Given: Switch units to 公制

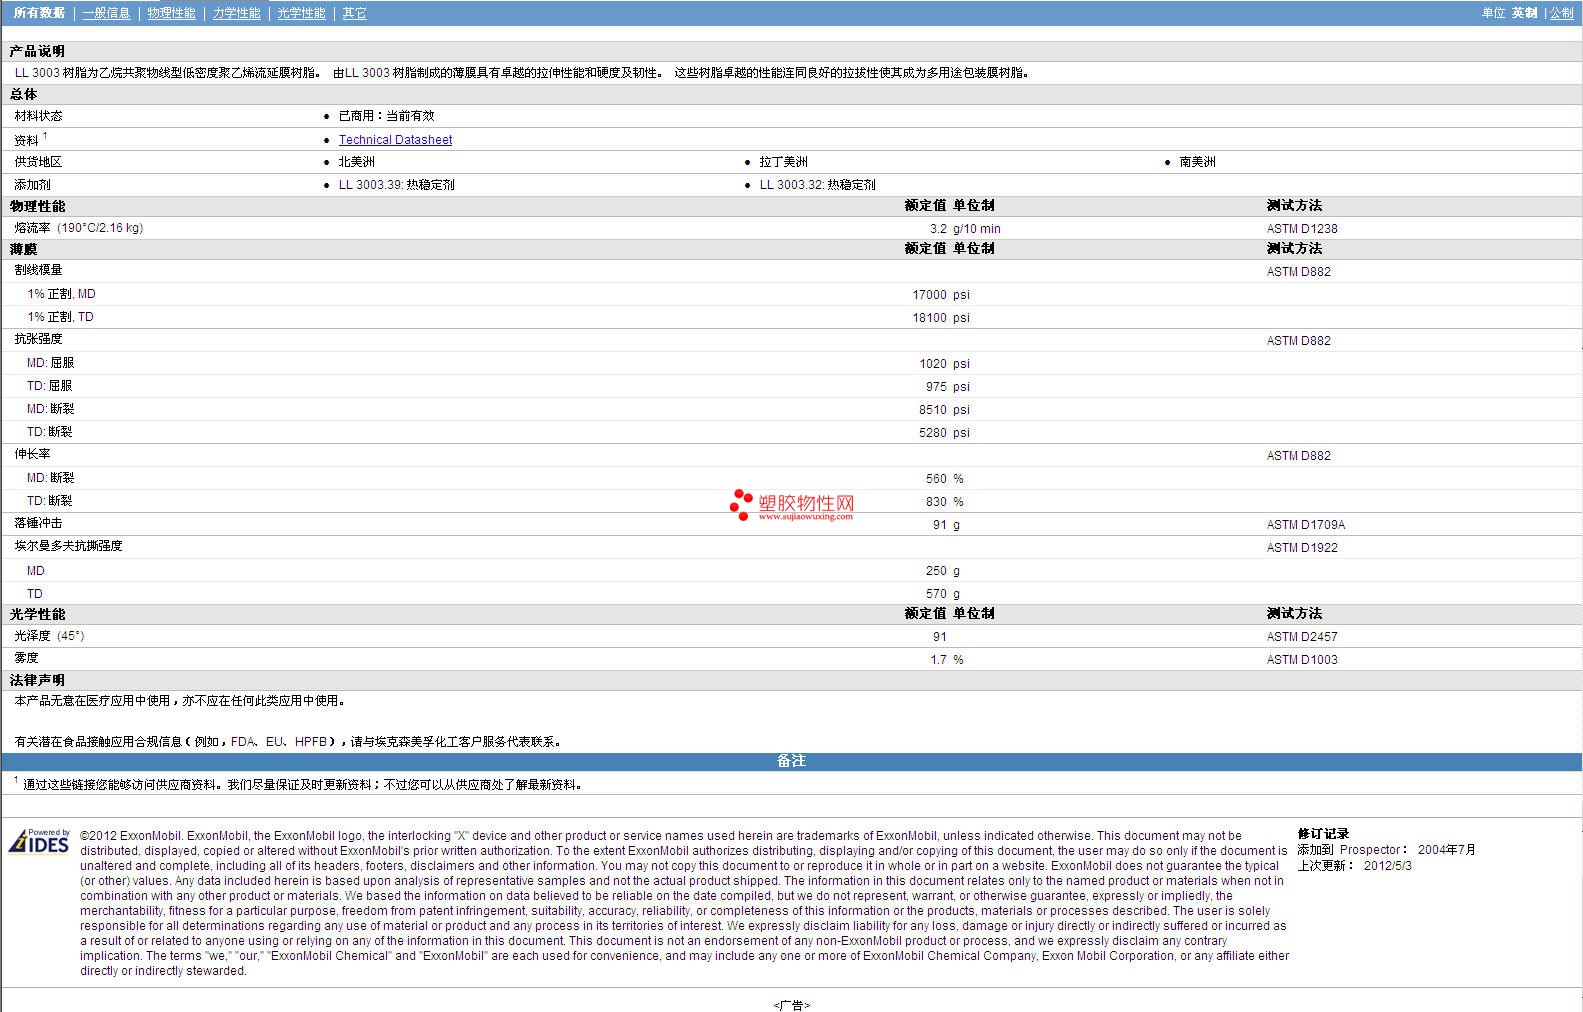Looking at the screenshot, I should (1561, 13).
